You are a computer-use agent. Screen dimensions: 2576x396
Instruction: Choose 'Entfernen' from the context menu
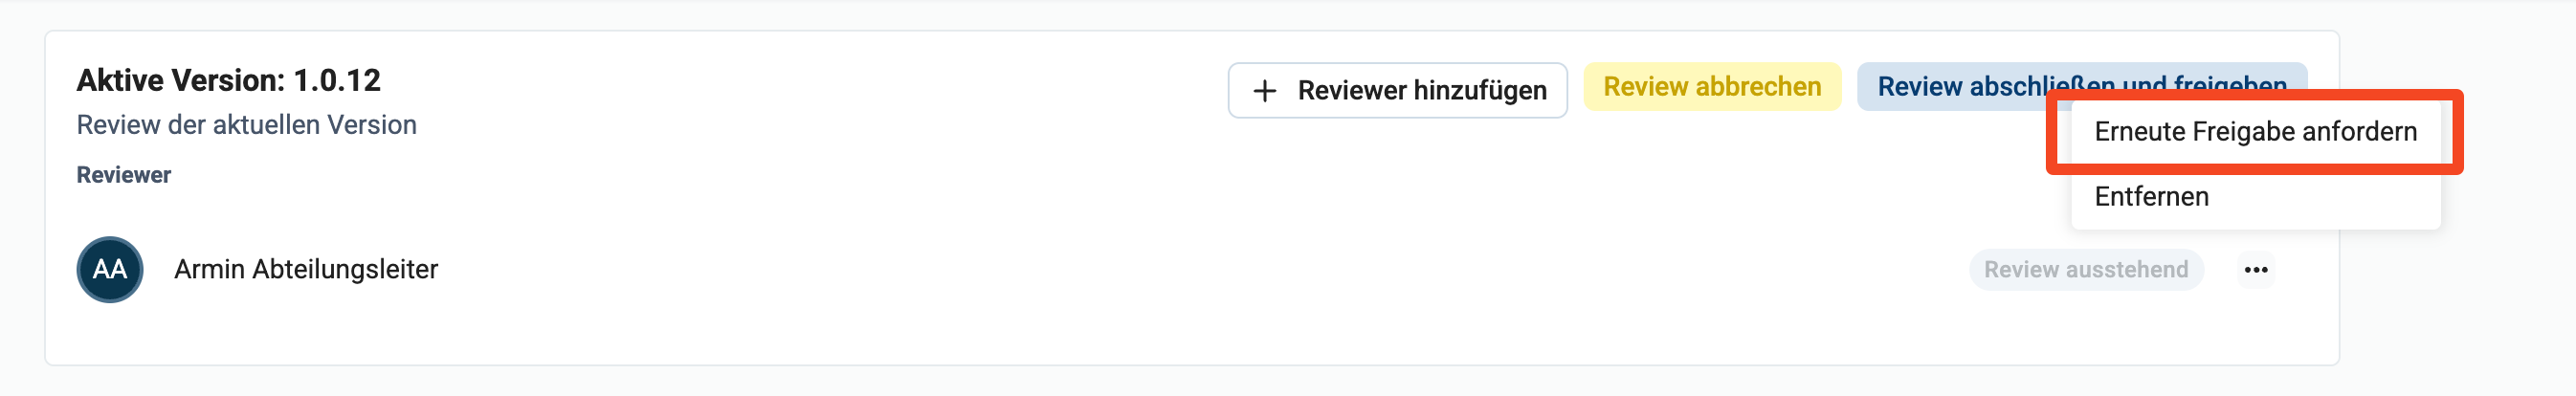pyautogui.click(x=2151, y=197)
